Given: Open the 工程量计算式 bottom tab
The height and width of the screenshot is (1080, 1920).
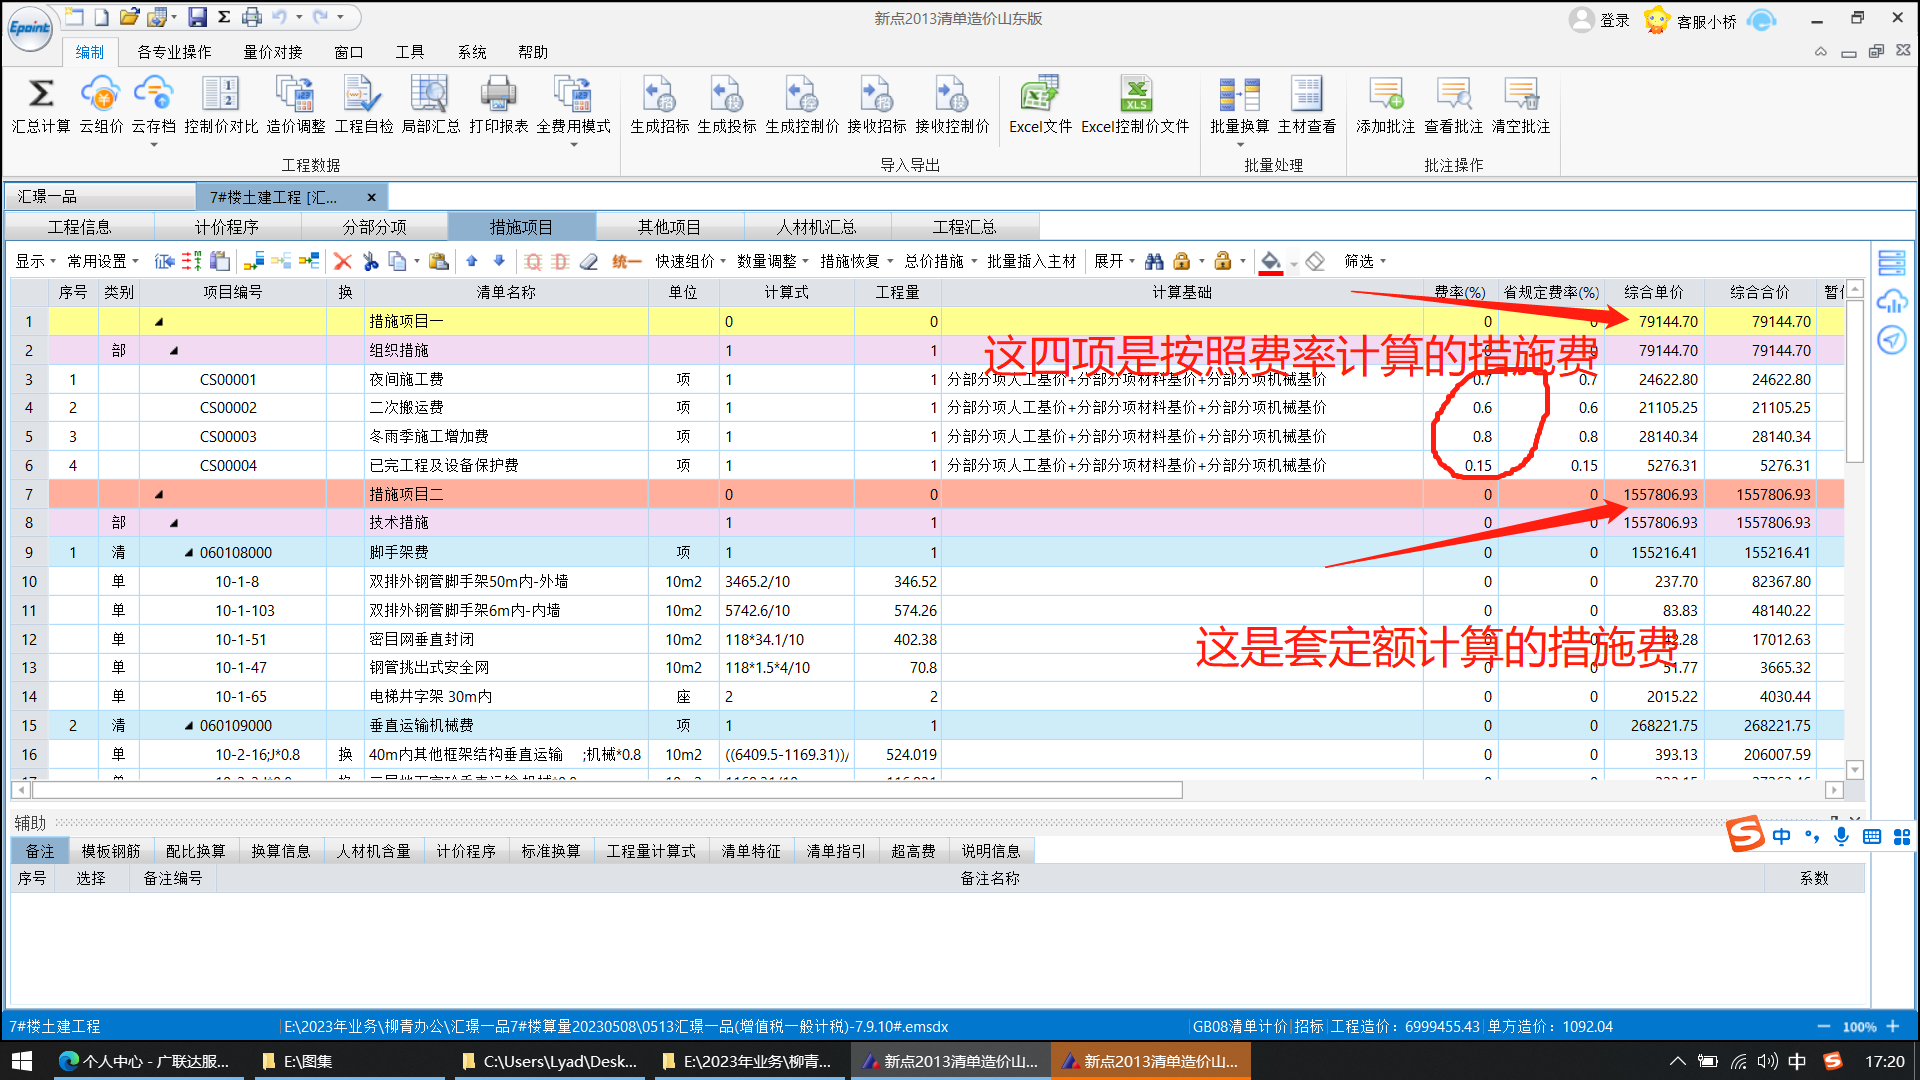Looking at the screenshot, I should pos(651,851).
